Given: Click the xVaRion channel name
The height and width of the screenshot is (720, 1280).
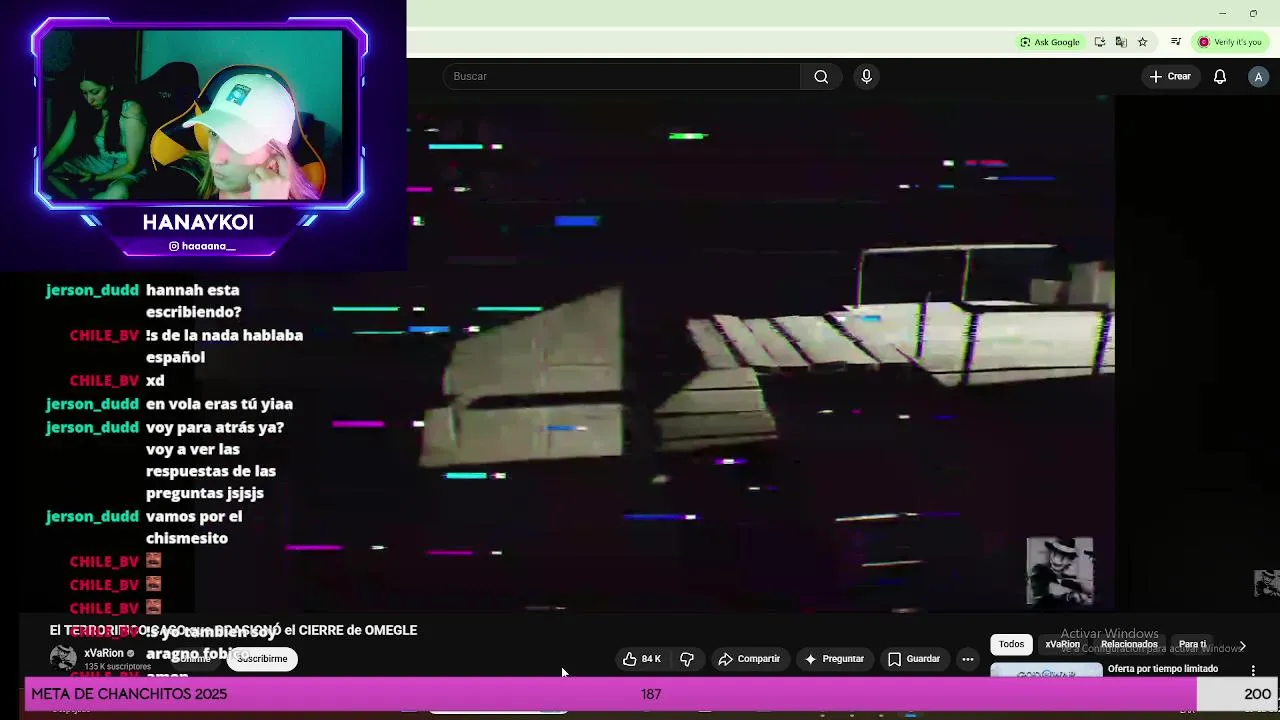Looking at the screenshot, I should 104,653.
